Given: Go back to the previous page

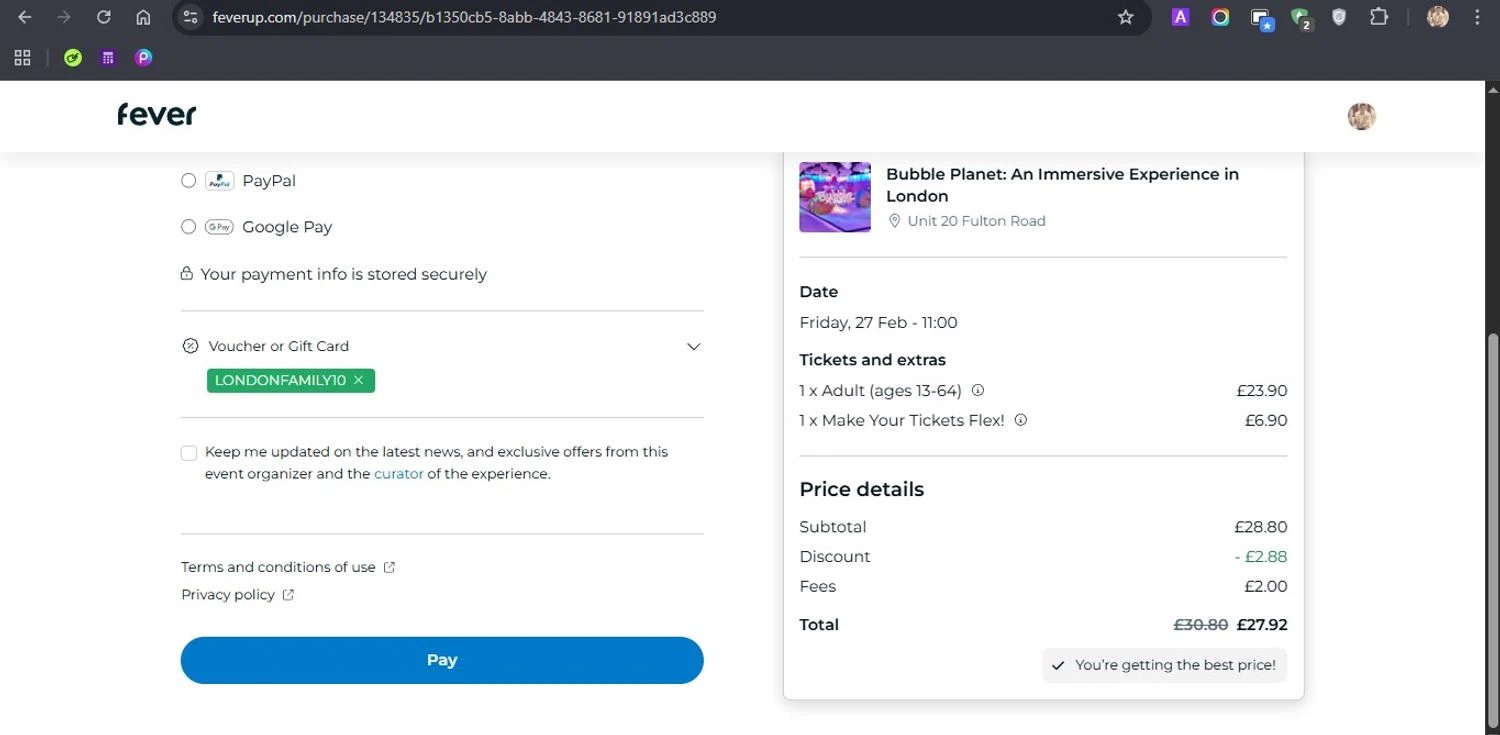Looking at the screenshot, I should coord(25,17).
